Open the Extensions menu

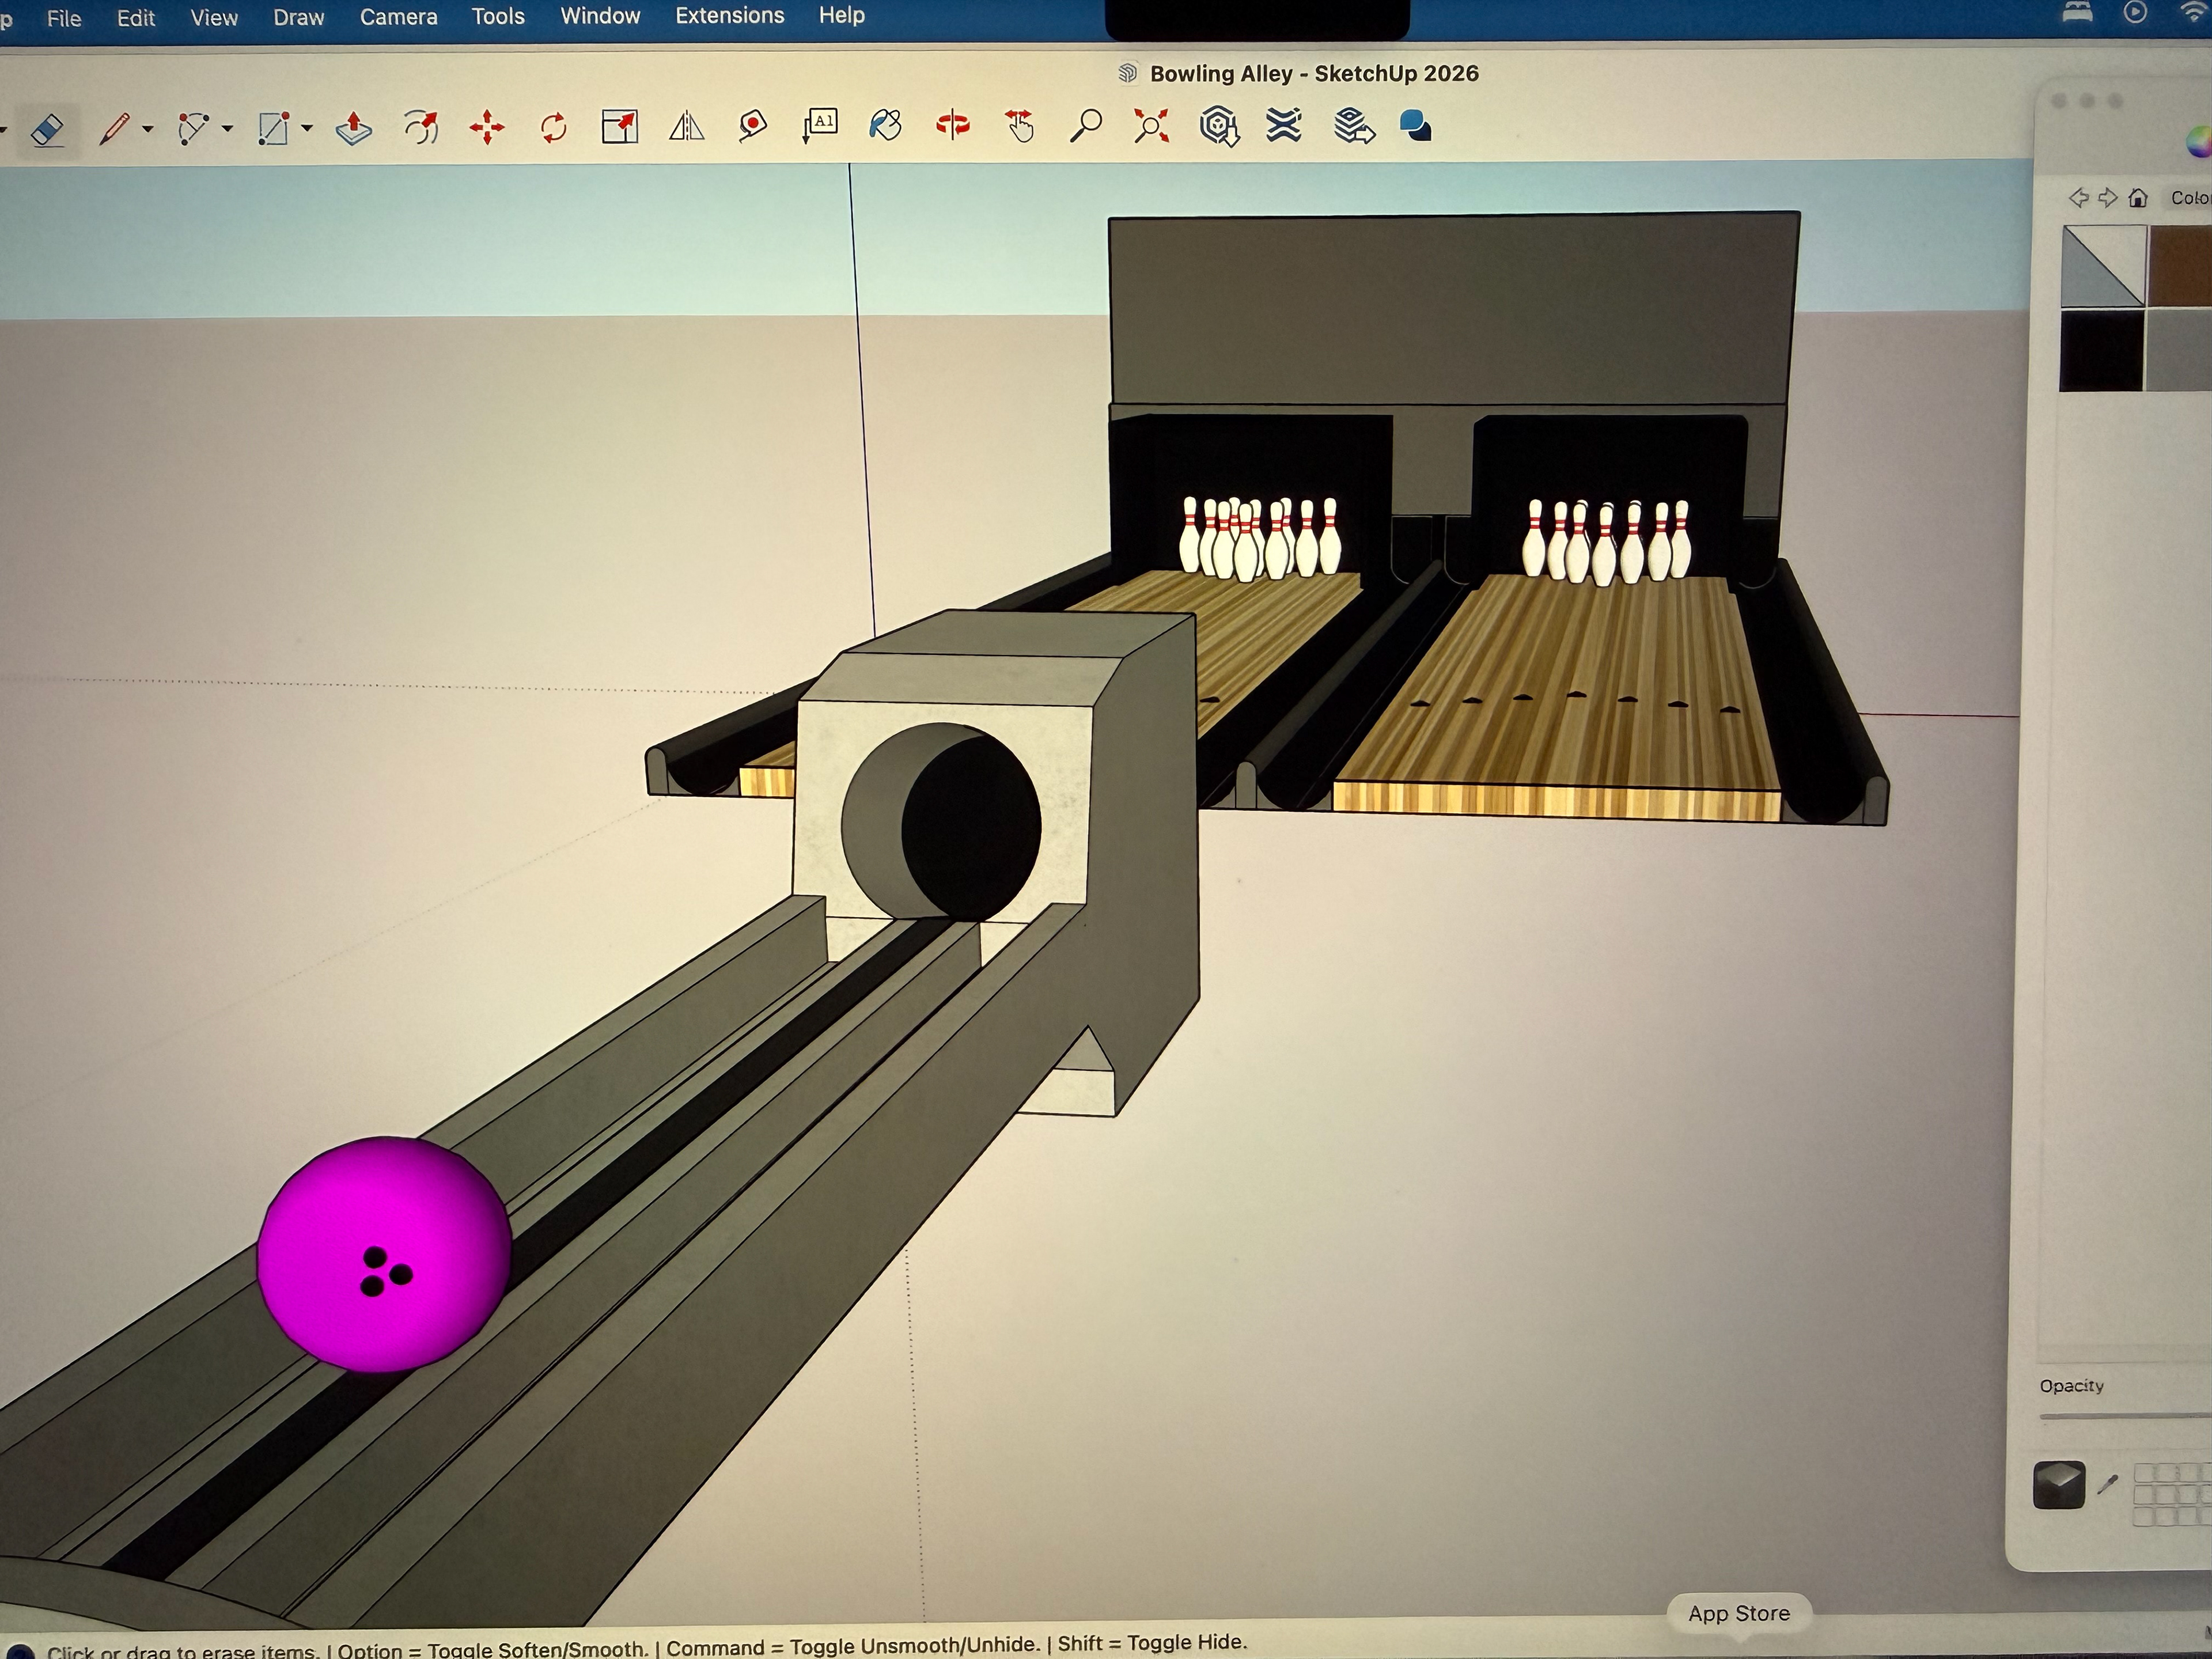[x=729, y=16]
